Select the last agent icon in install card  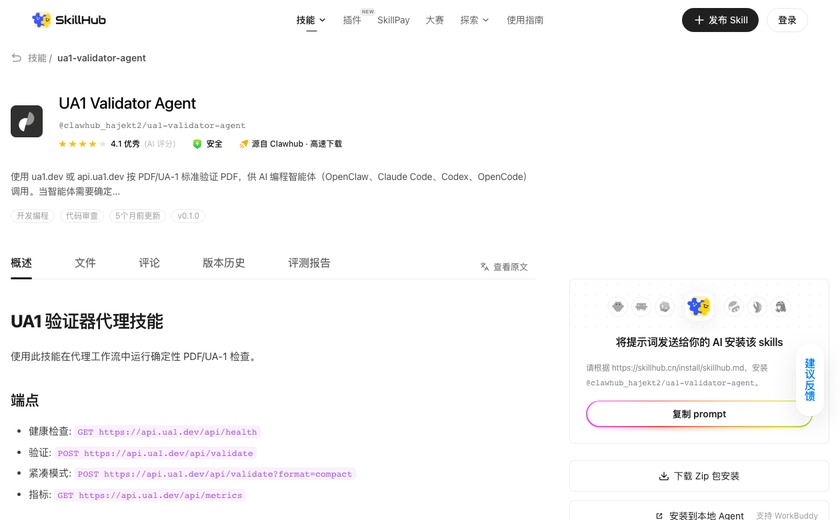coord(781,307)
